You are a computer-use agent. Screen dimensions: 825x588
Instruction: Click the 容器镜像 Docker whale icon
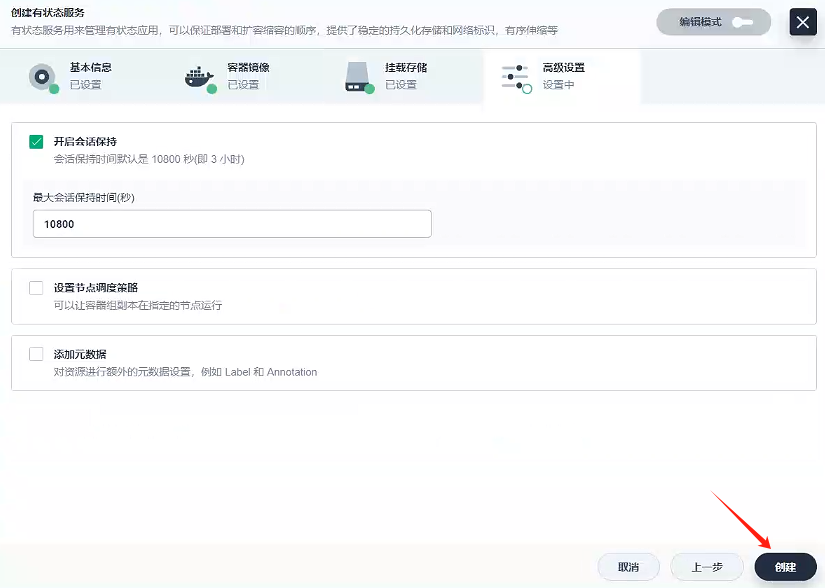click(200, 78)
